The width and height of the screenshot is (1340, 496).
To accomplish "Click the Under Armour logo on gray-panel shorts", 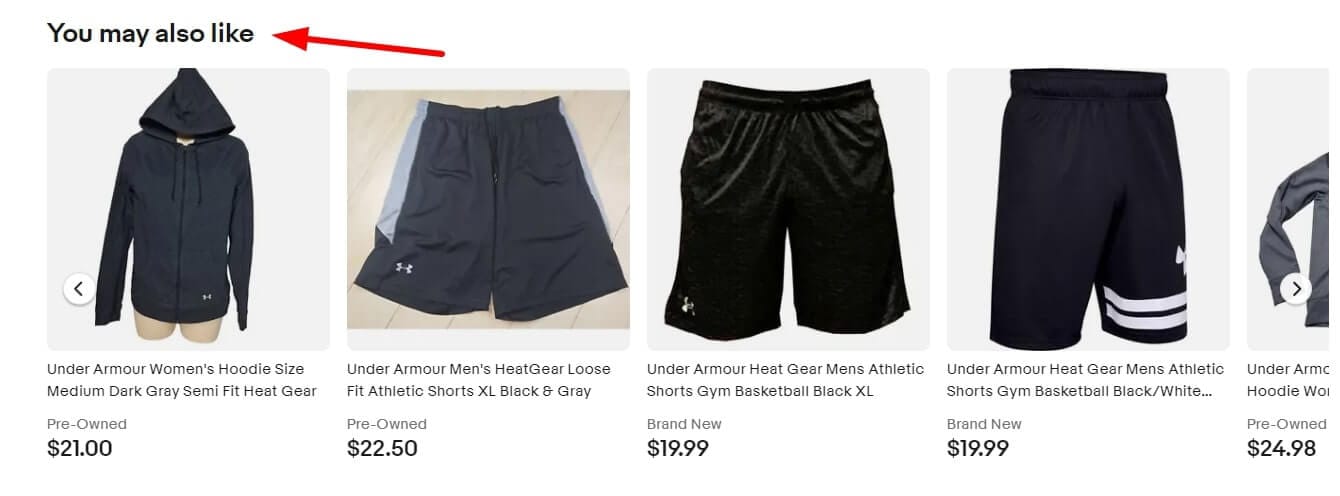I will pos(405,268).
